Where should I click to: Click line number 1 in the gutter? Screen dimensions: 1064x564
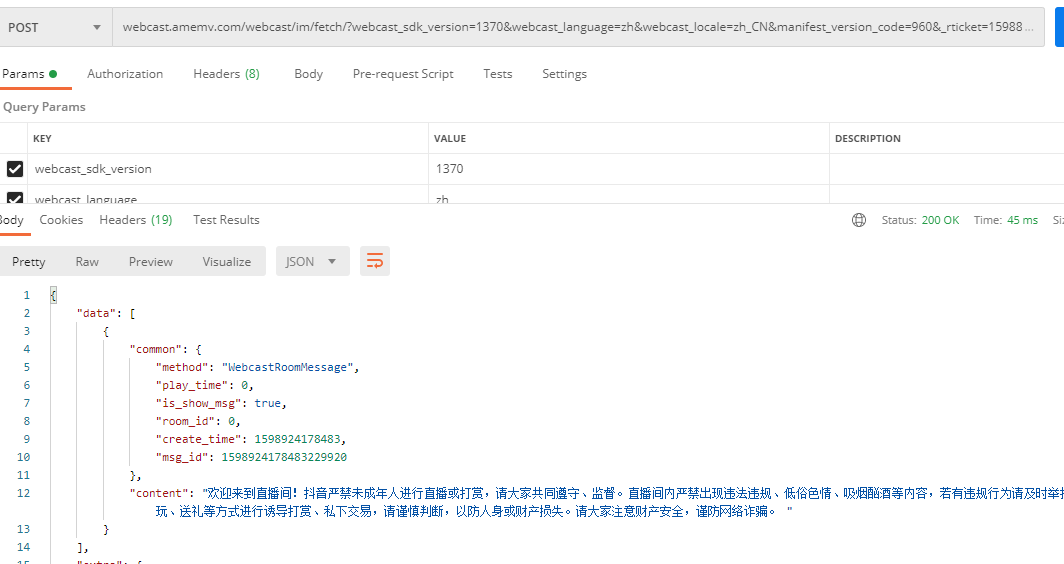[26, 295]
